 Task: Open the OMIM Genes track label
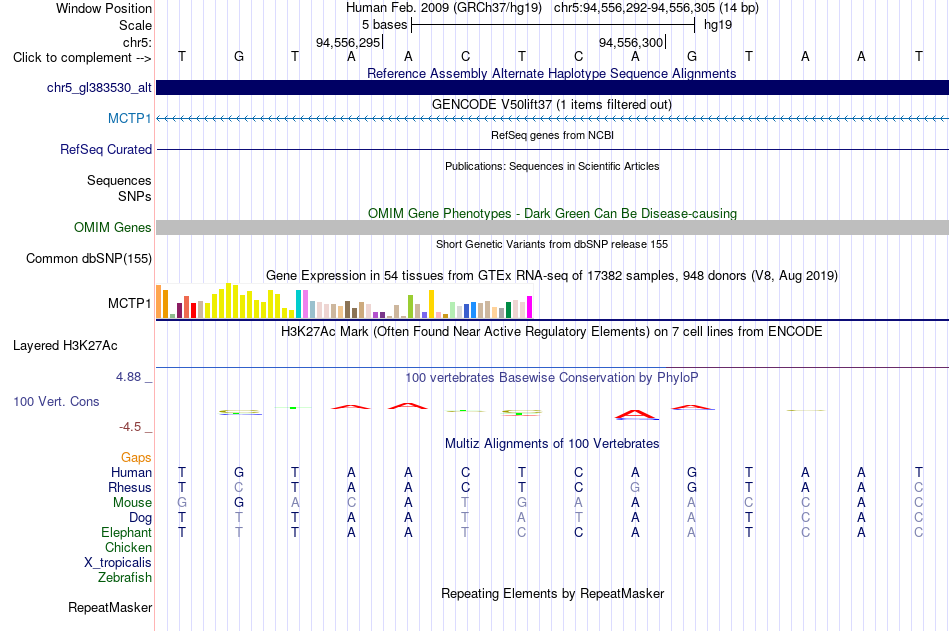point(112,227)
